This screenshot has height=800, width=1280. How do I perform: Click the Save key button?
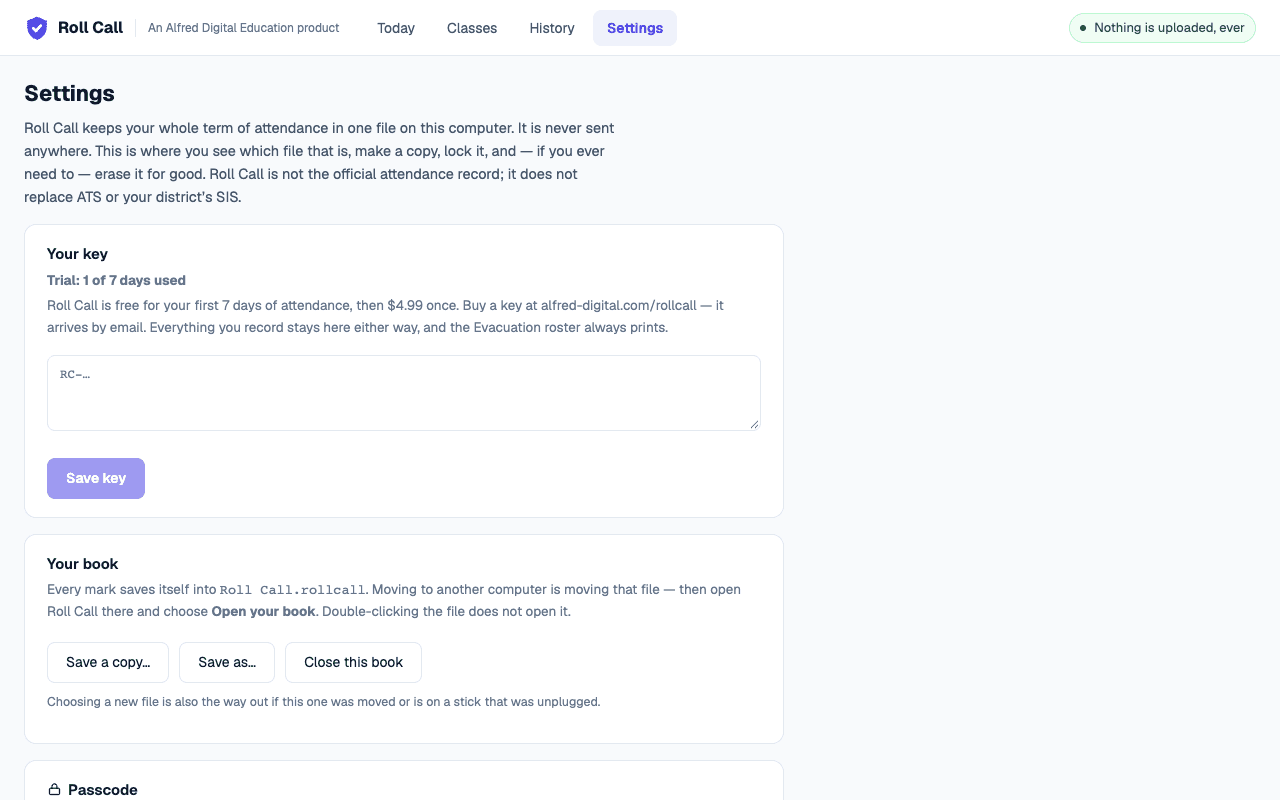tap(96, 478)
